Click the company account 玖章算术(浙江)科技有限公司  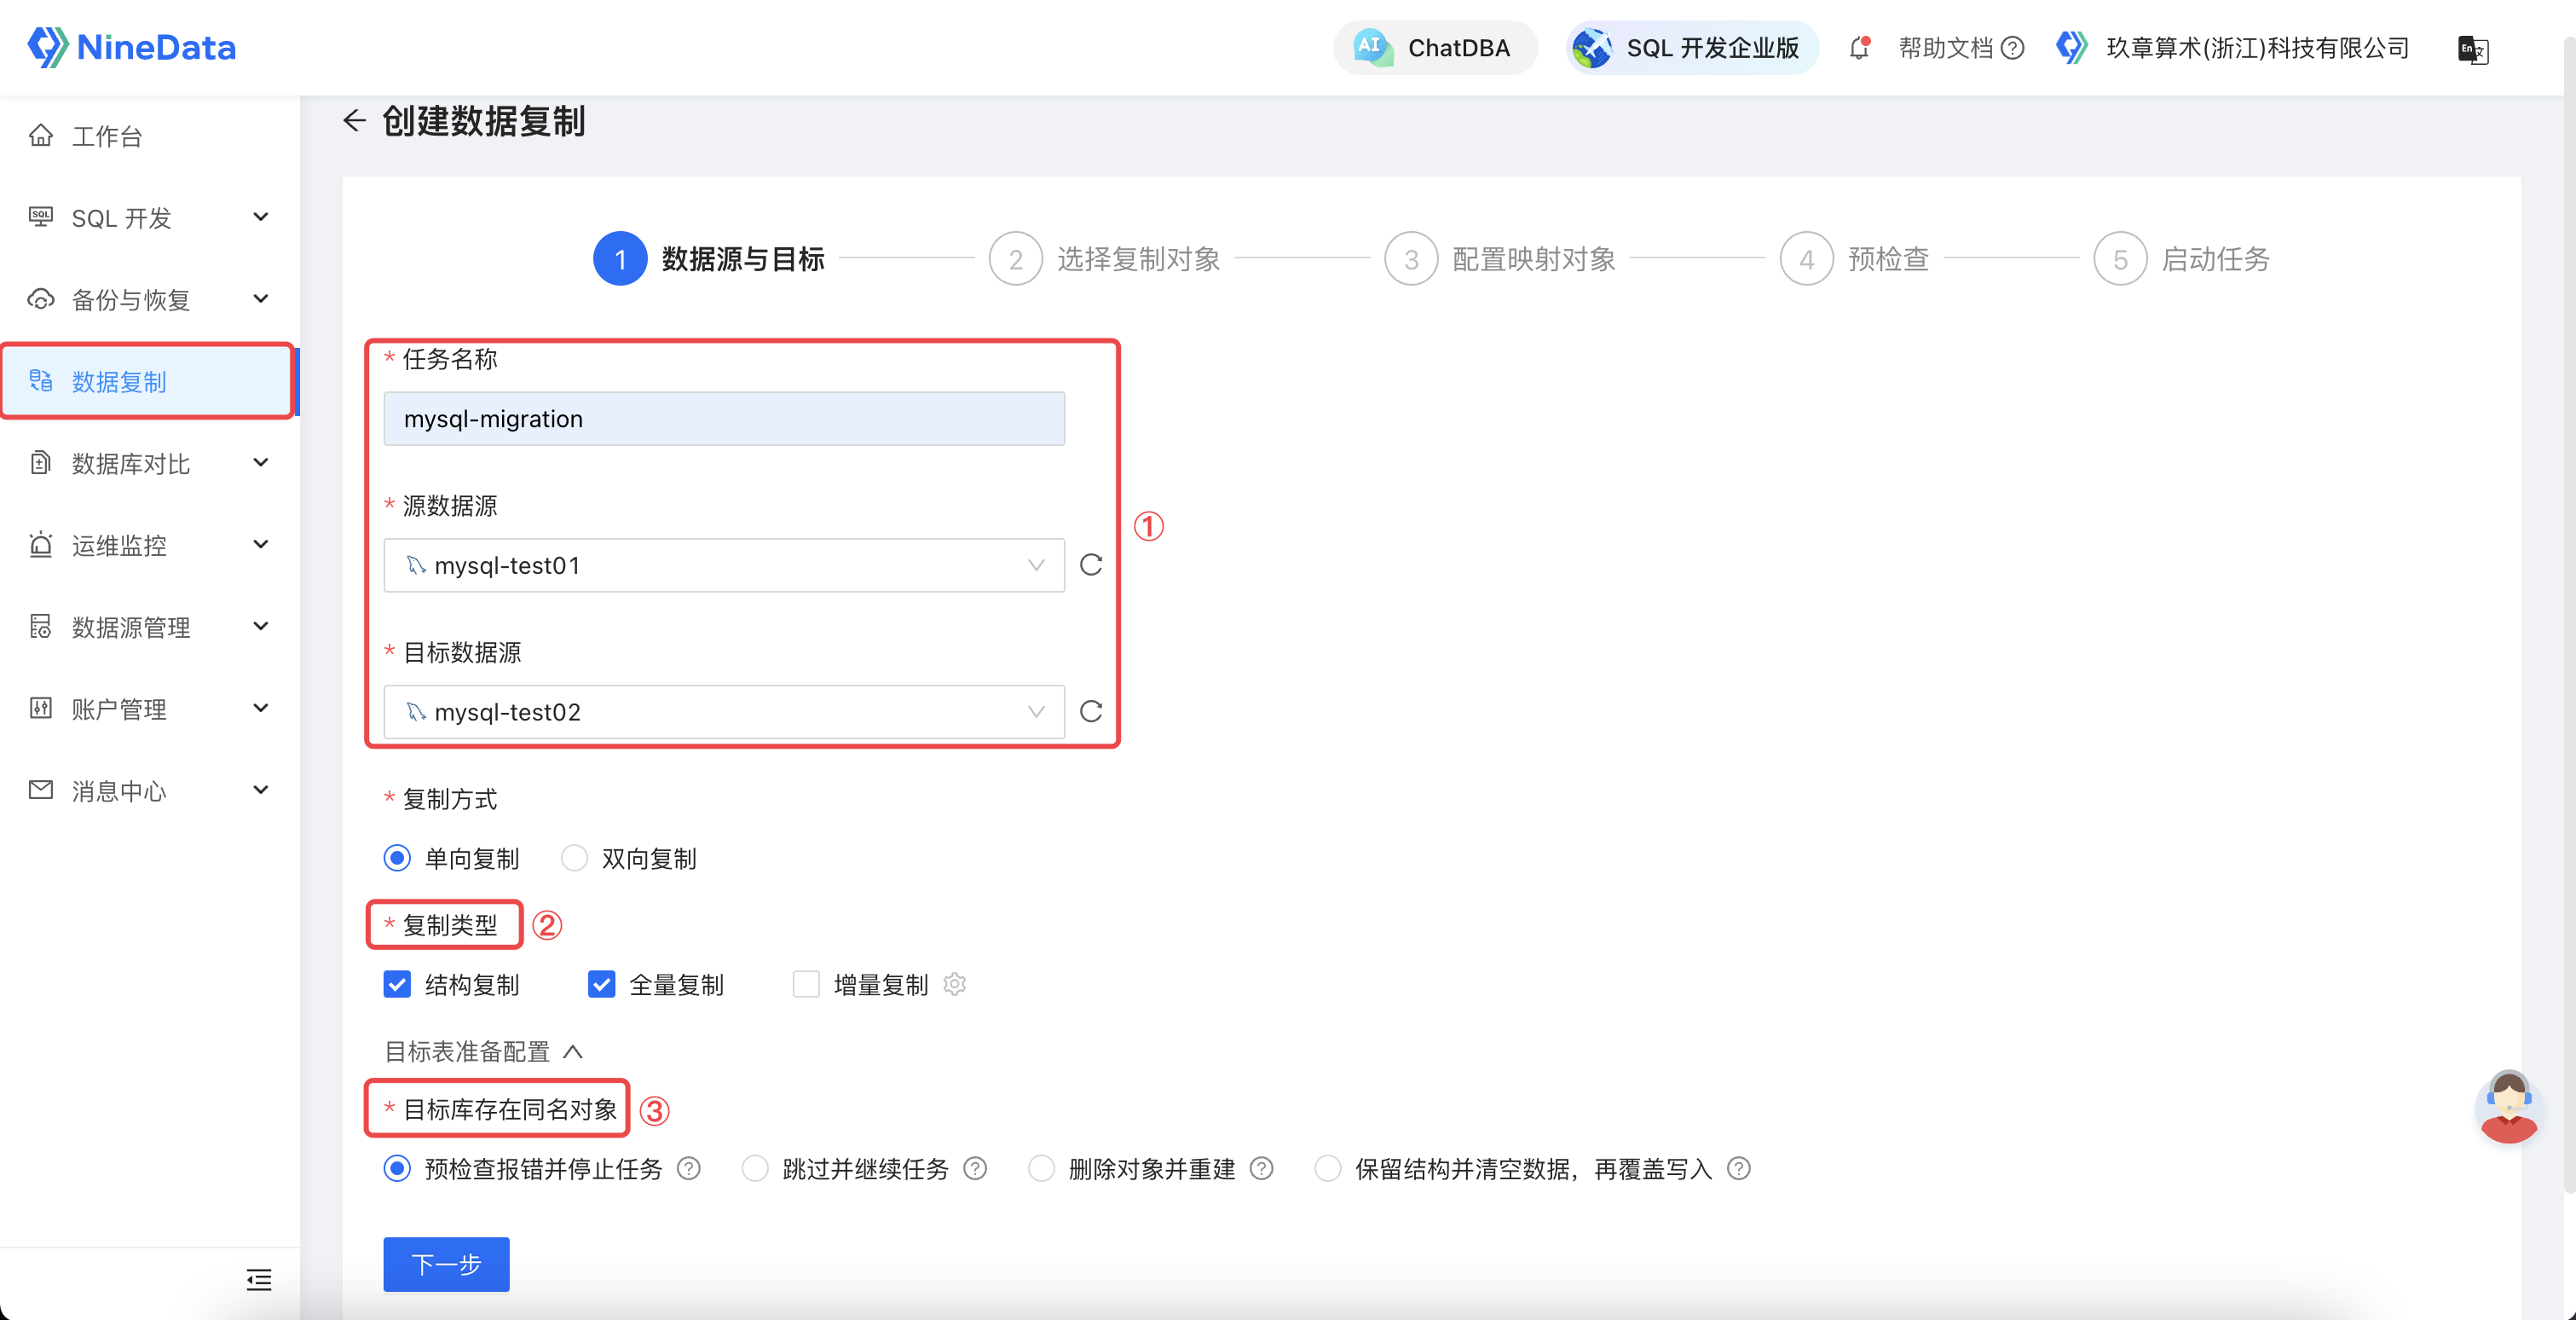[2233, 48]
